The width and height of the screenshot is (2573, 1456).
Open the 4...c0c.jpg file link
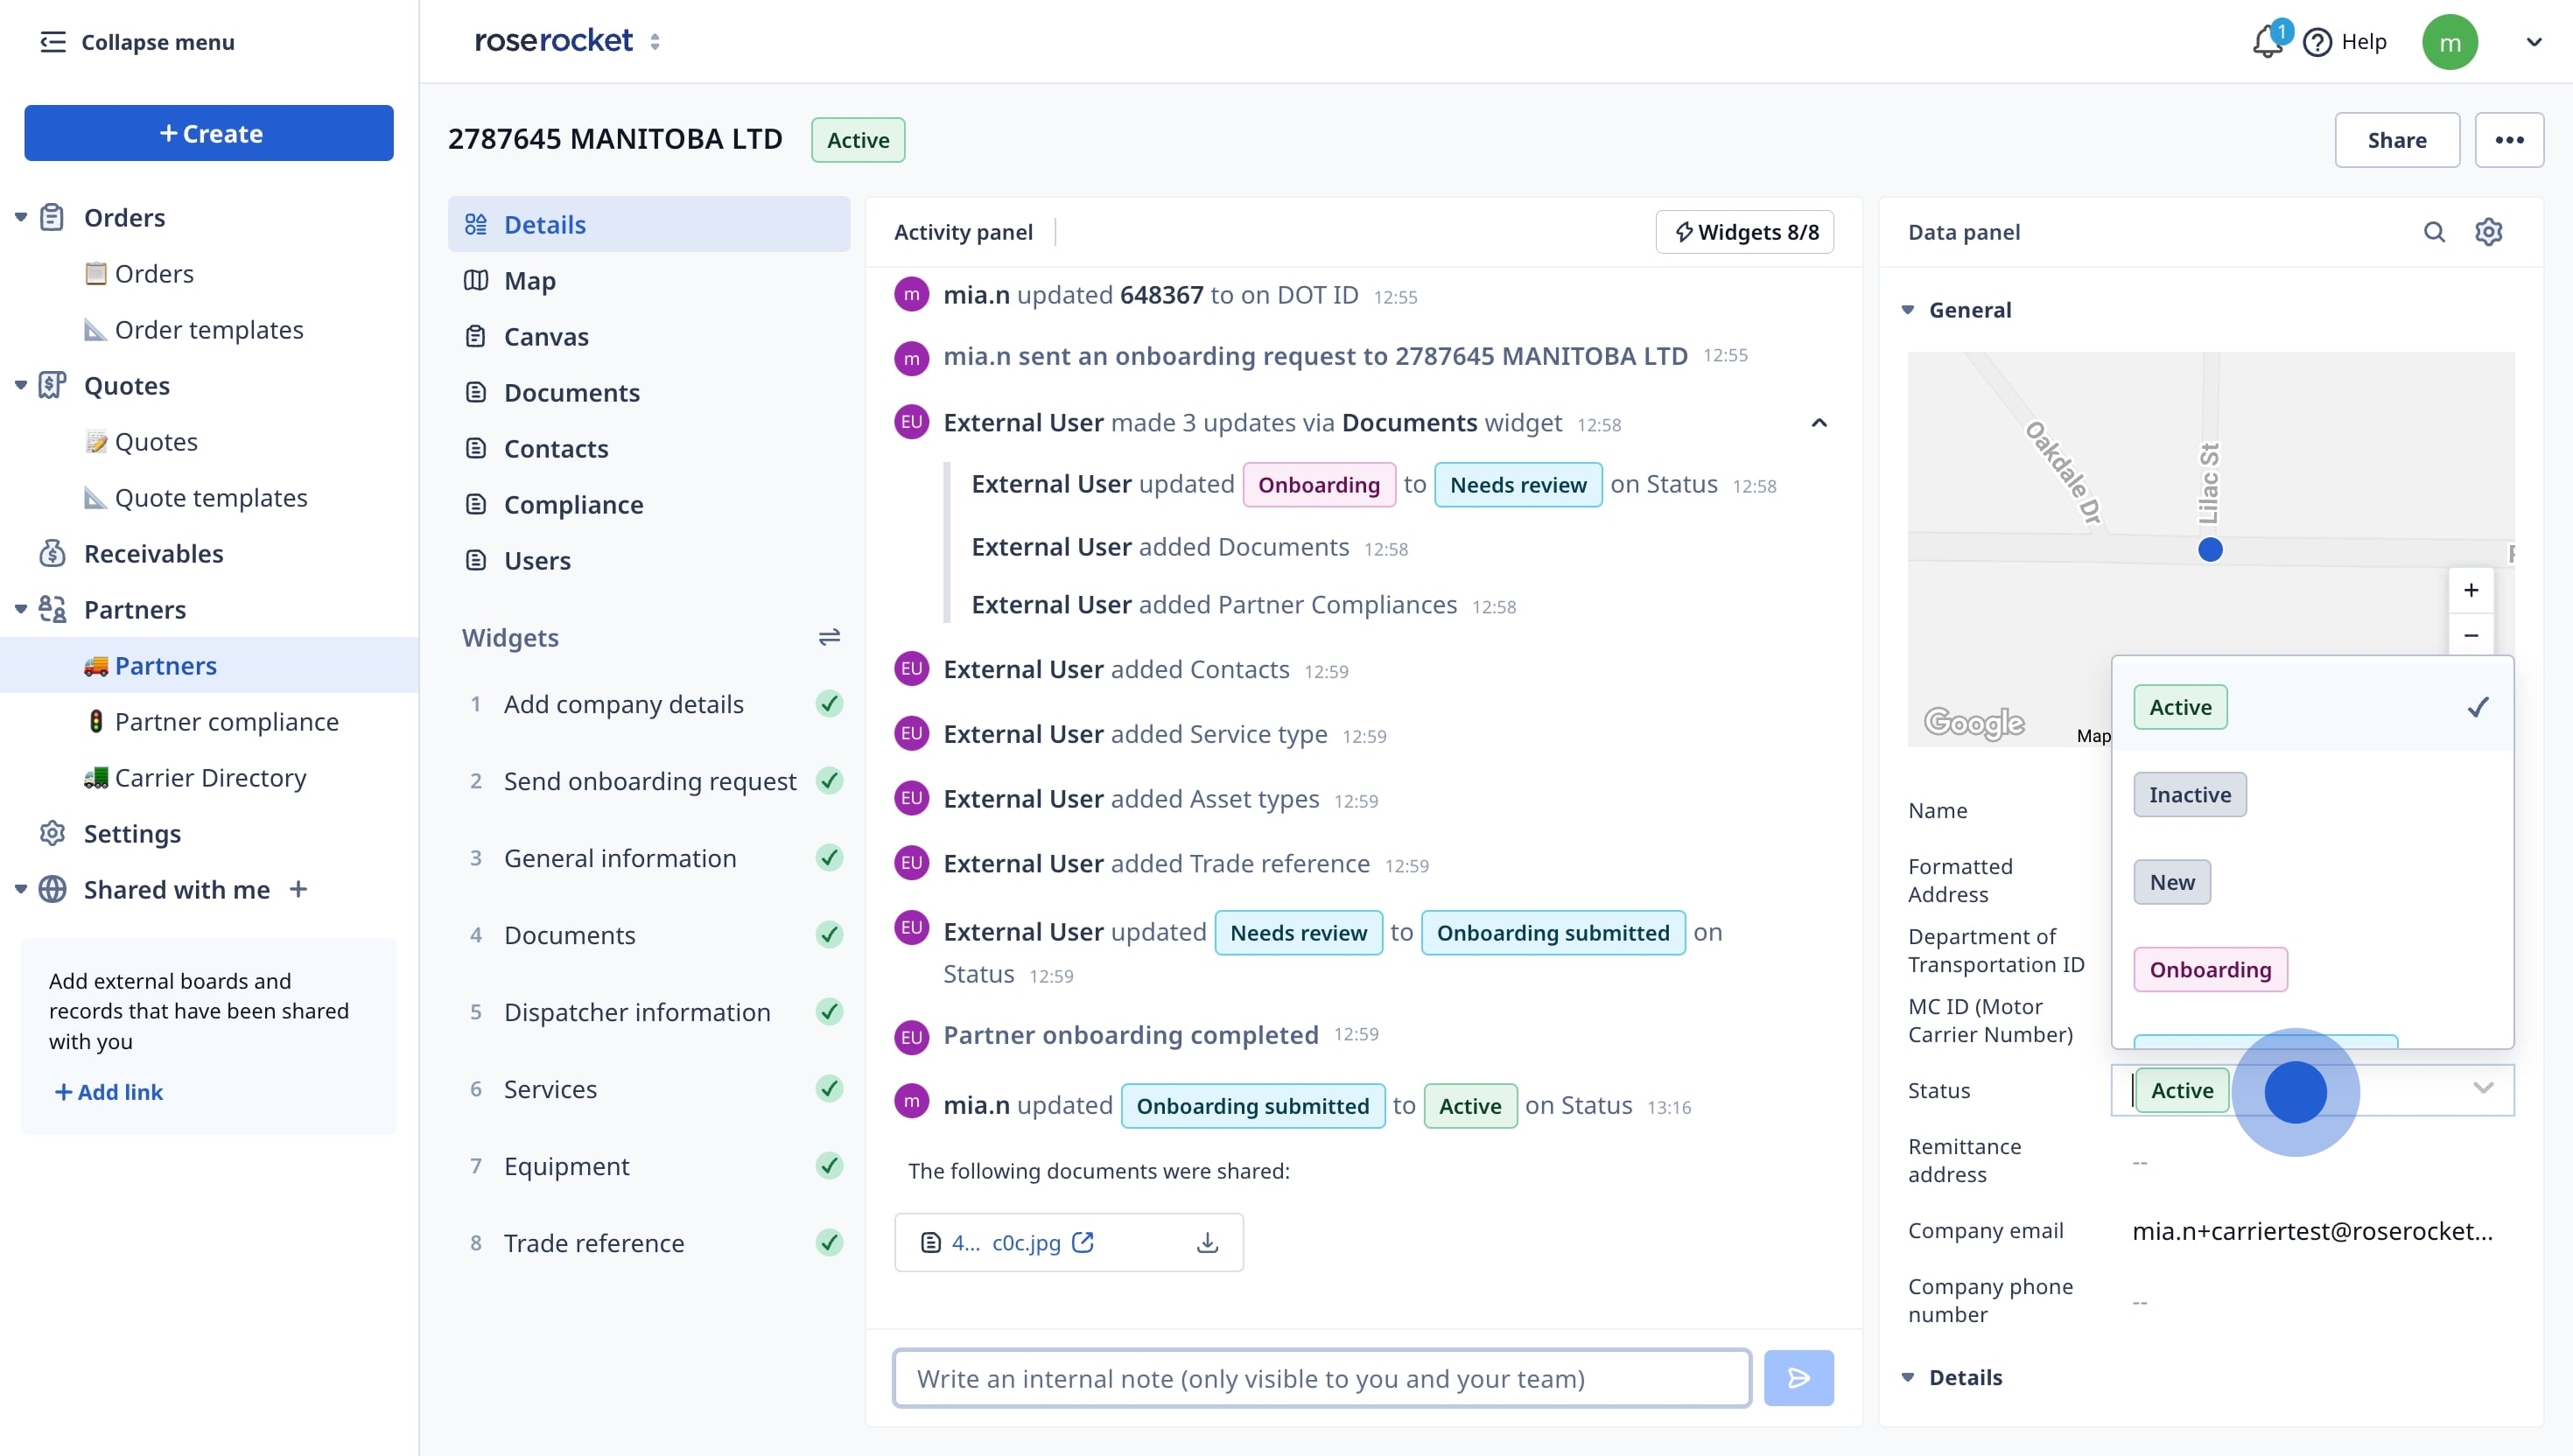(1005, 1242)
